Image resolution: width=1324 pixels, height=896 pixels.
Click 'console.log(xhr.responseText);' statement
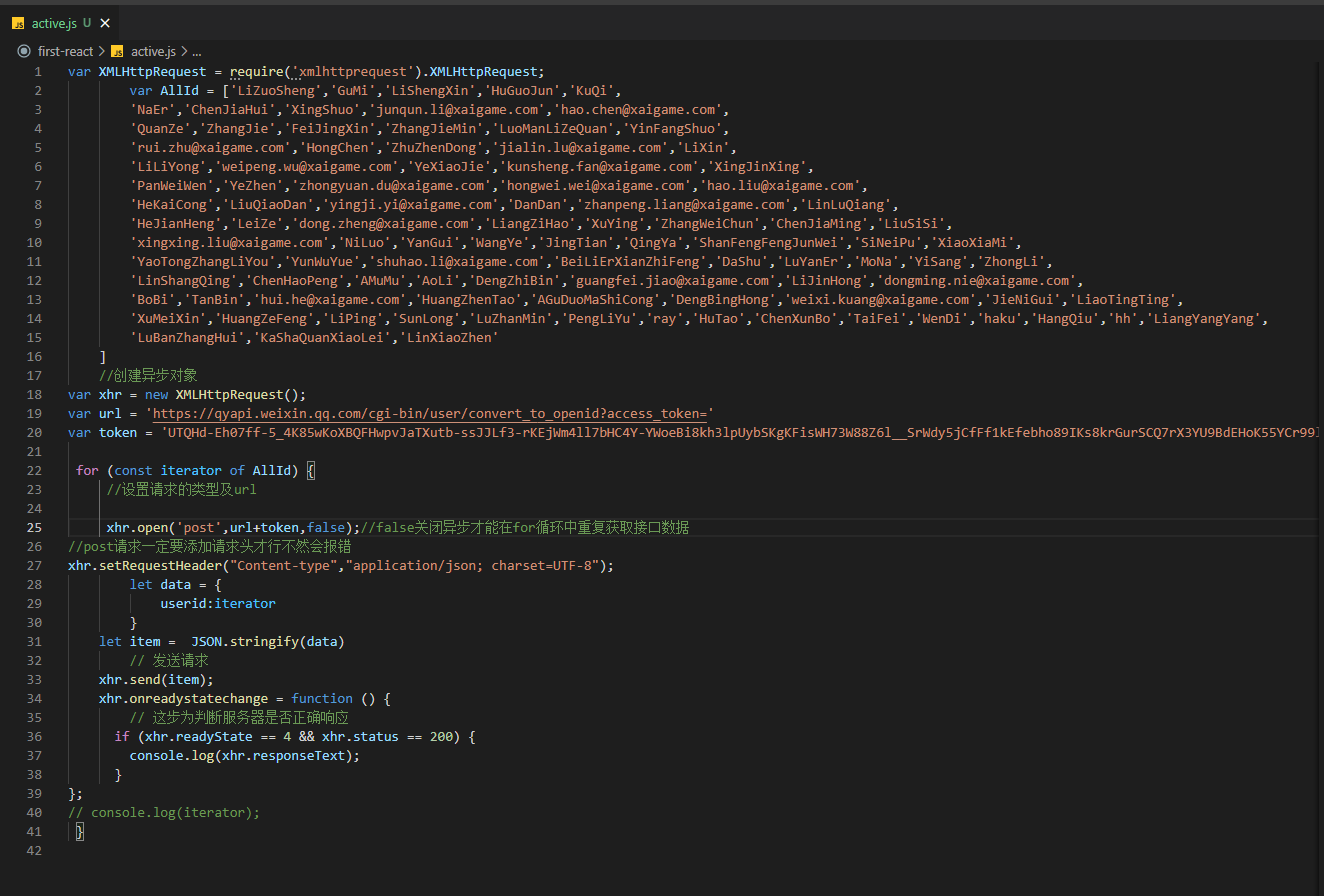245,755
